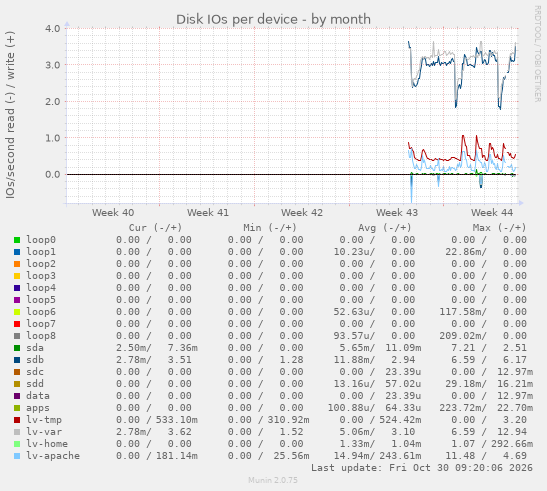Click the Munin 2.0.75 footer text
Image resolution: width=547 pixels, height=491 pixels.
pos(273,480)
